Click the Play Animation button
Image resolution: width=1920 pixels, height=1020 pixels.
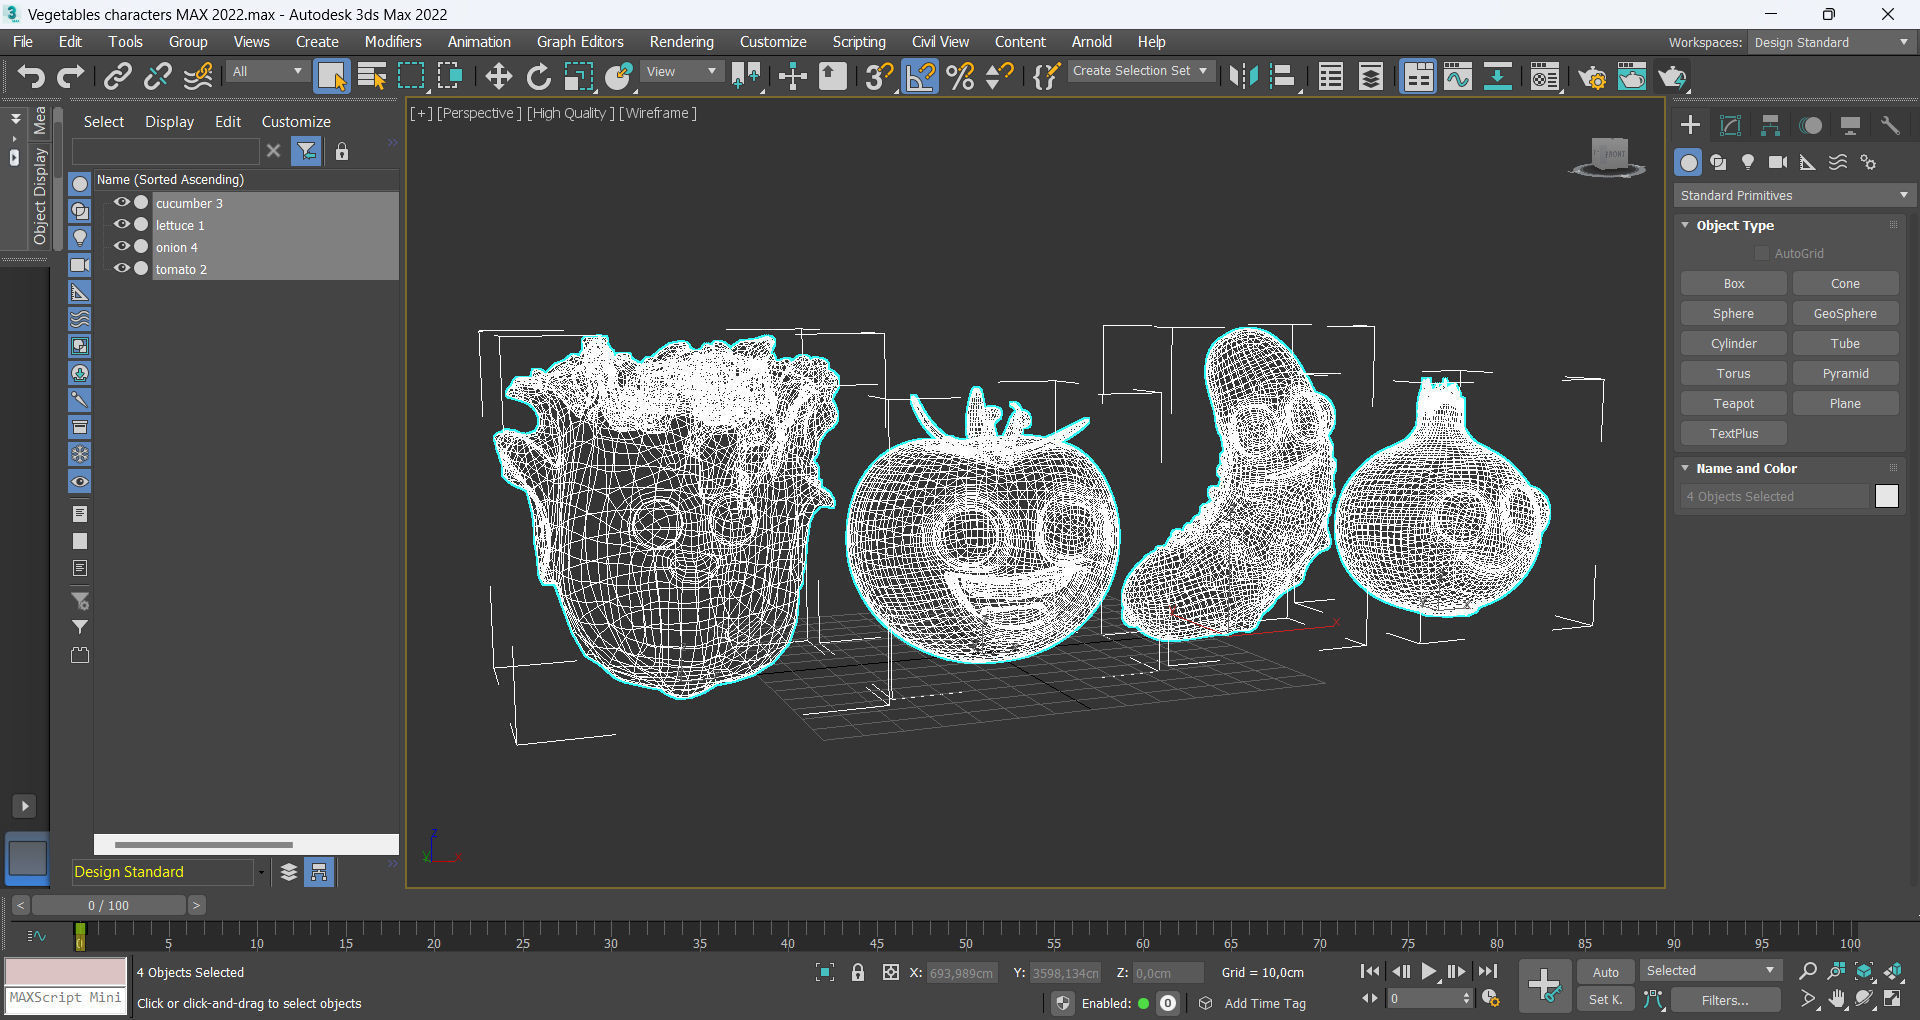click(1429, 971)
